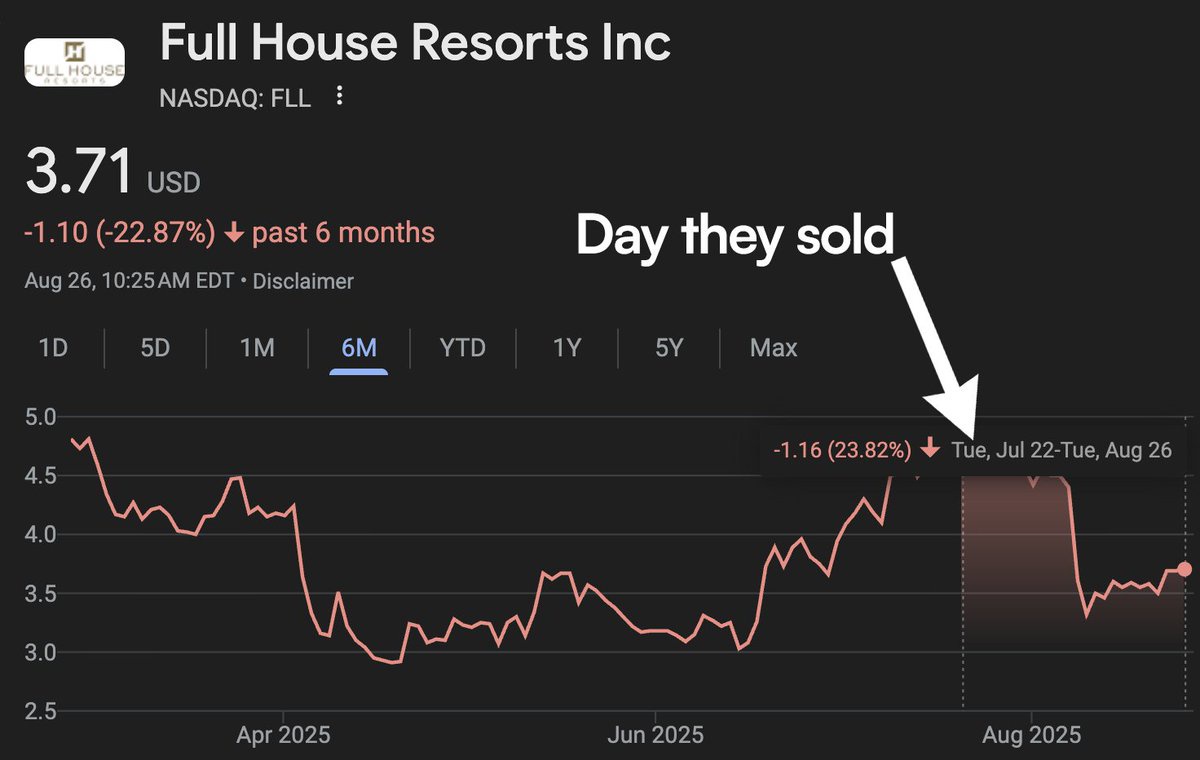Open the Disclaimer link
1200x760 pixels.
click(303, 282)
